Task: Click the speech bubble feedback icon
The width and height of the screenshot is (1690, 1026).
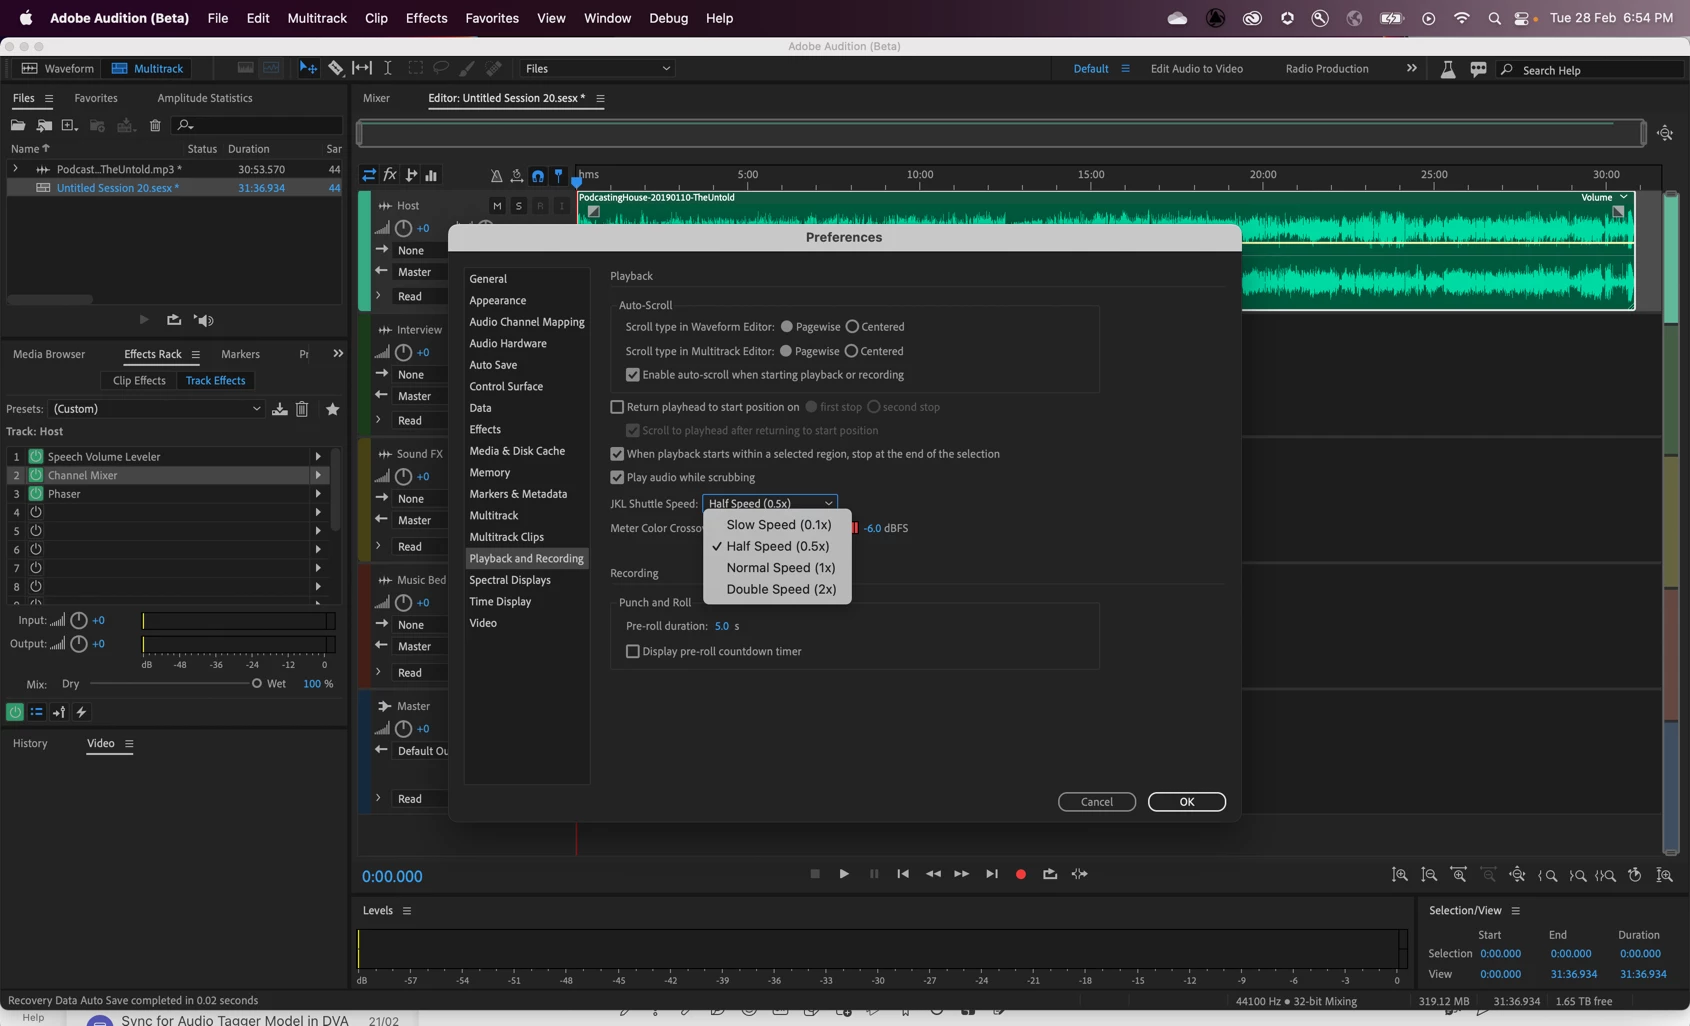Action: (1478, 69)
